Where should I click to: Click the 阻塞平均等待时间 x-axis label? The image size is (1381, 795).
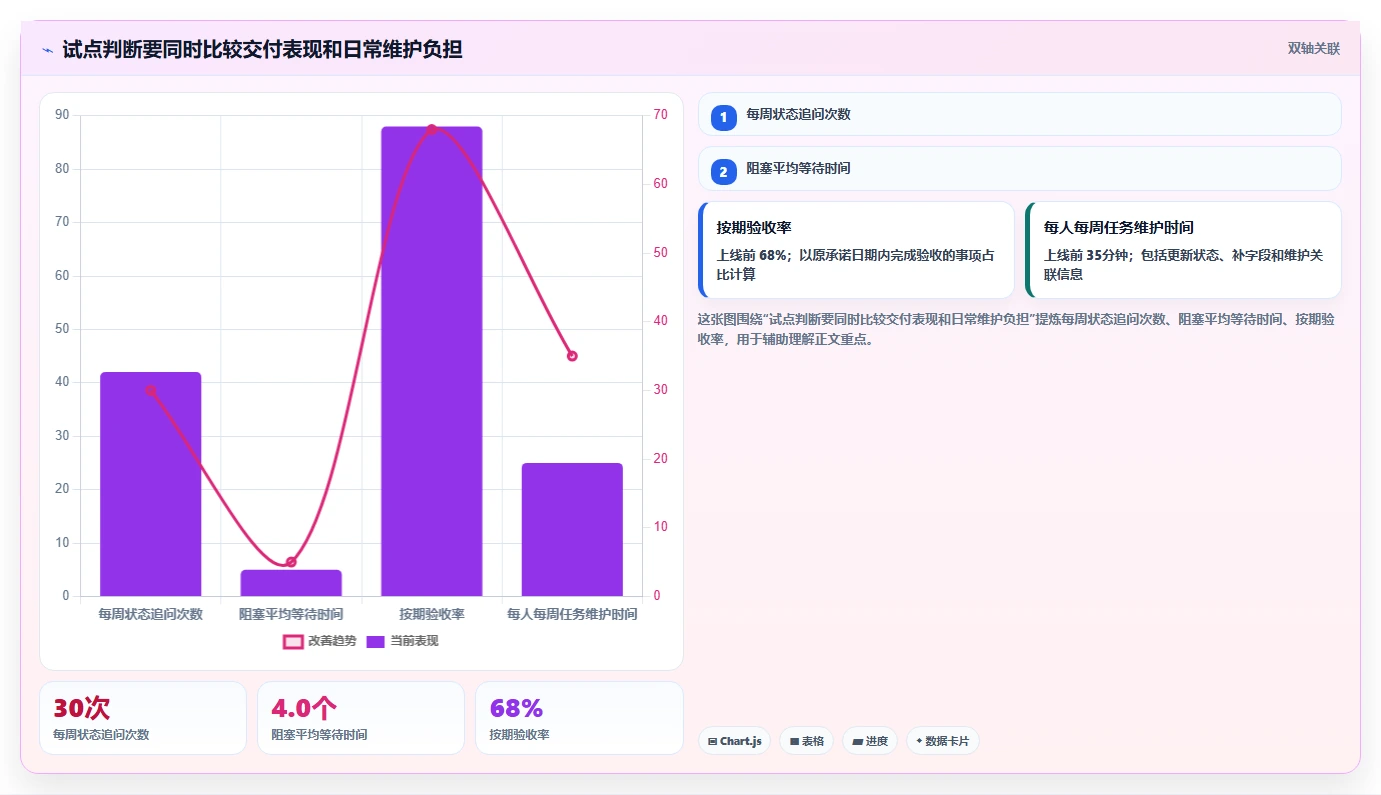pos(291,614)
